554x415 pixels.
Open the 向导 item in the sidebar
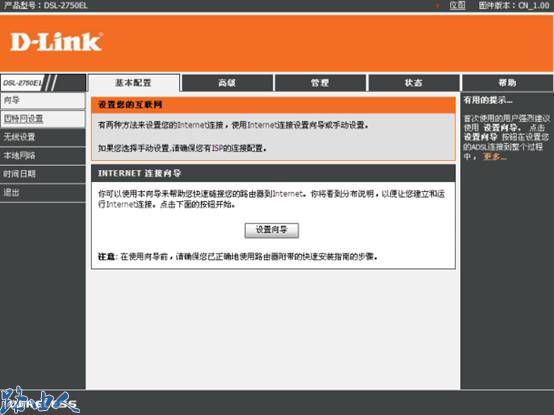(43, 101)
